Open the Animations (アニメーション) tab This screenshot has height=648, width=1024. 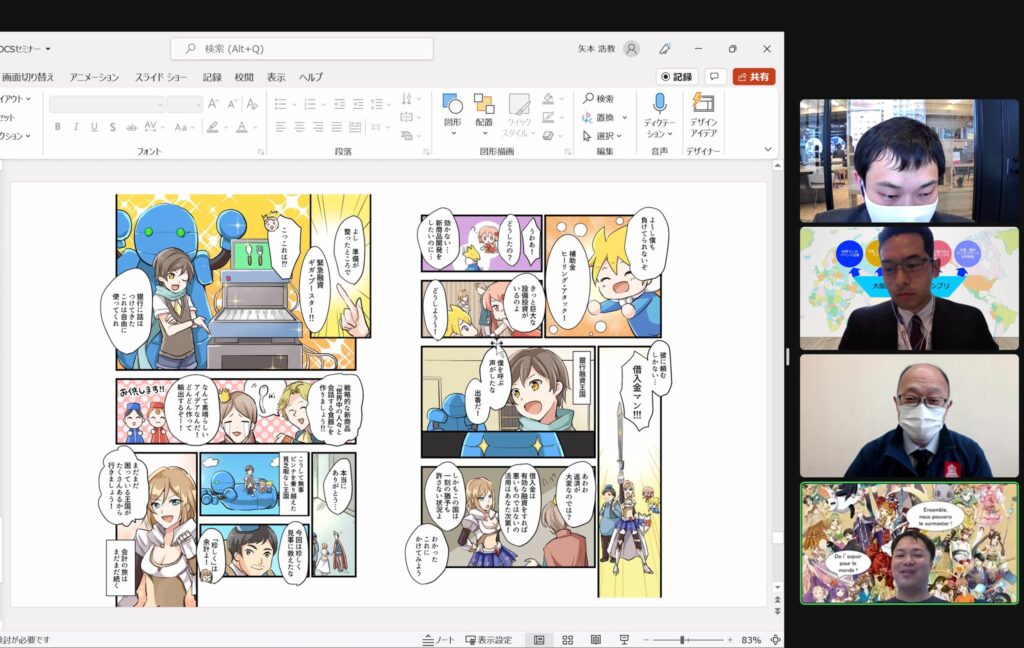(x=94, y=77)
